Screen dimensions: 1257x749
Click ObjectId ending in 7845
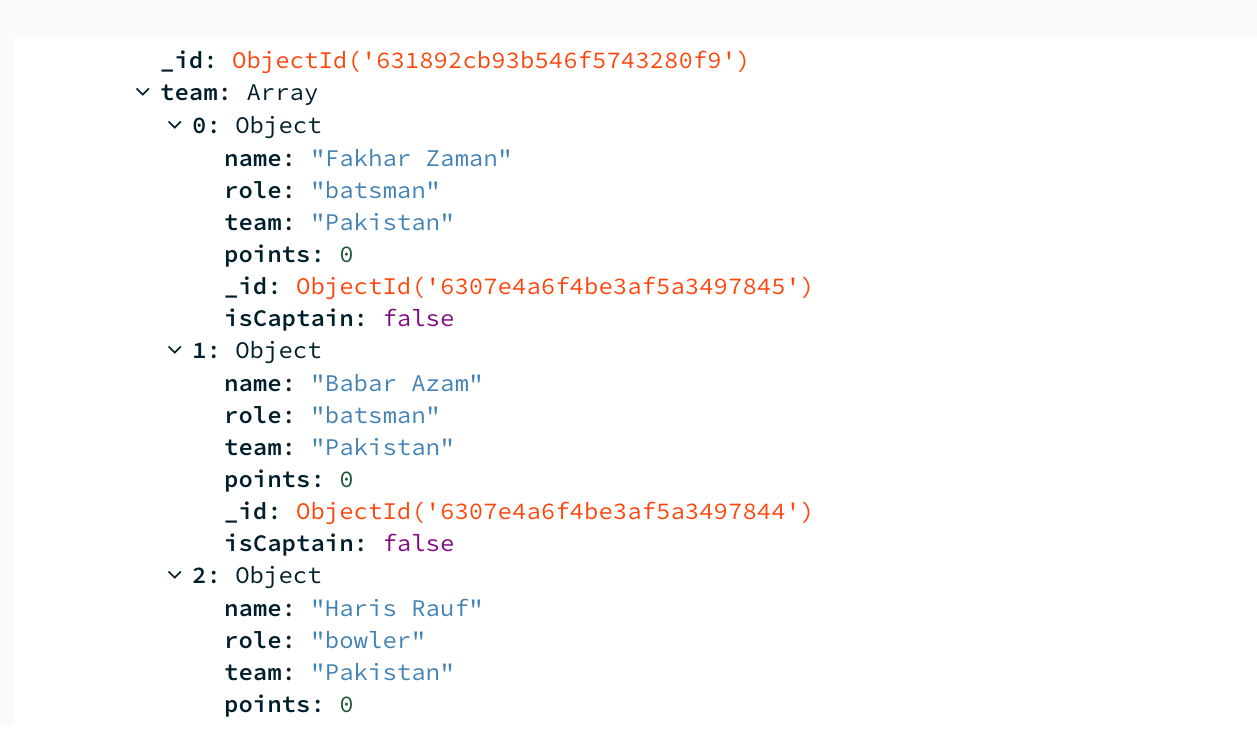554,287
